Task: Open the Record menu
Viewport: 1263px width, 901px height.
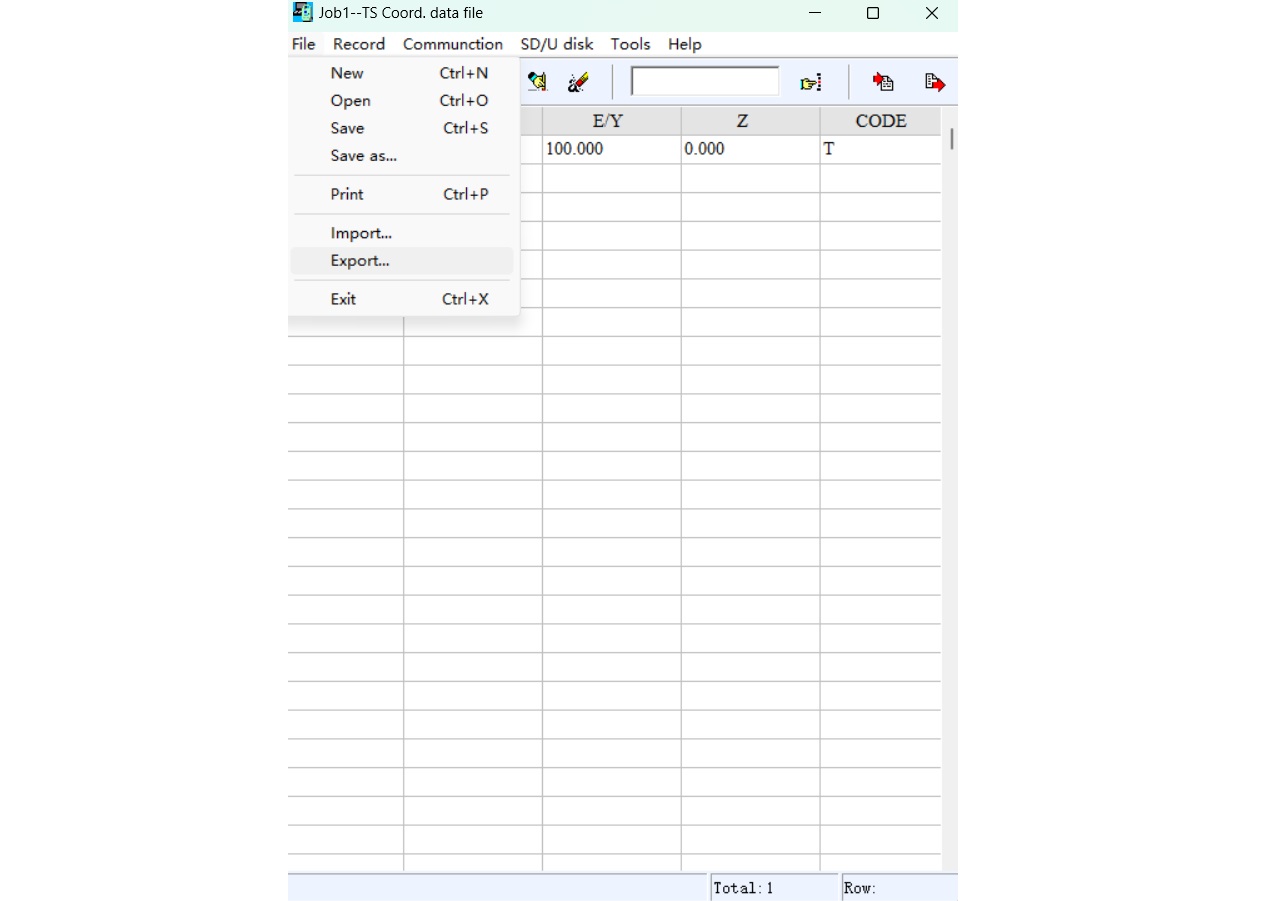Action: click(x=359, y=44)
